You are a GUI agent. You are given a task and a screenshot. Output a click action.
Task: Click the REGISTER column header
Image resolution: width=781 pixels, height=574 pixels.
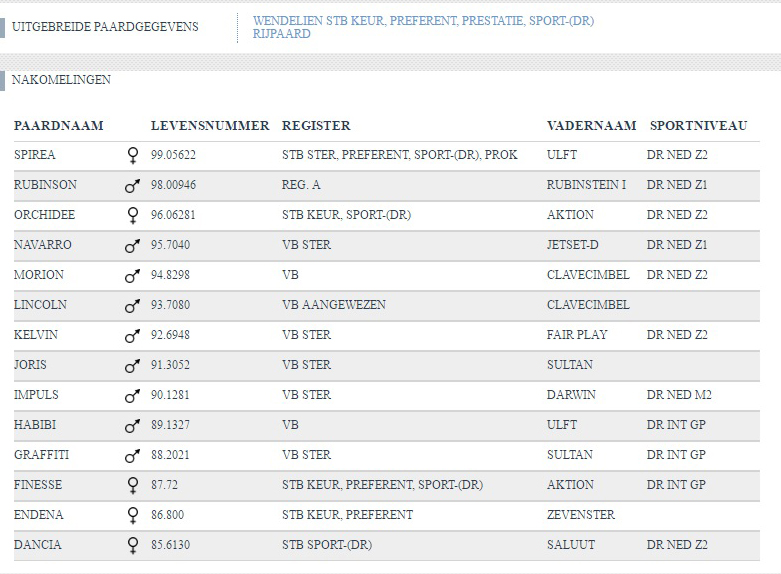(316, 126)
